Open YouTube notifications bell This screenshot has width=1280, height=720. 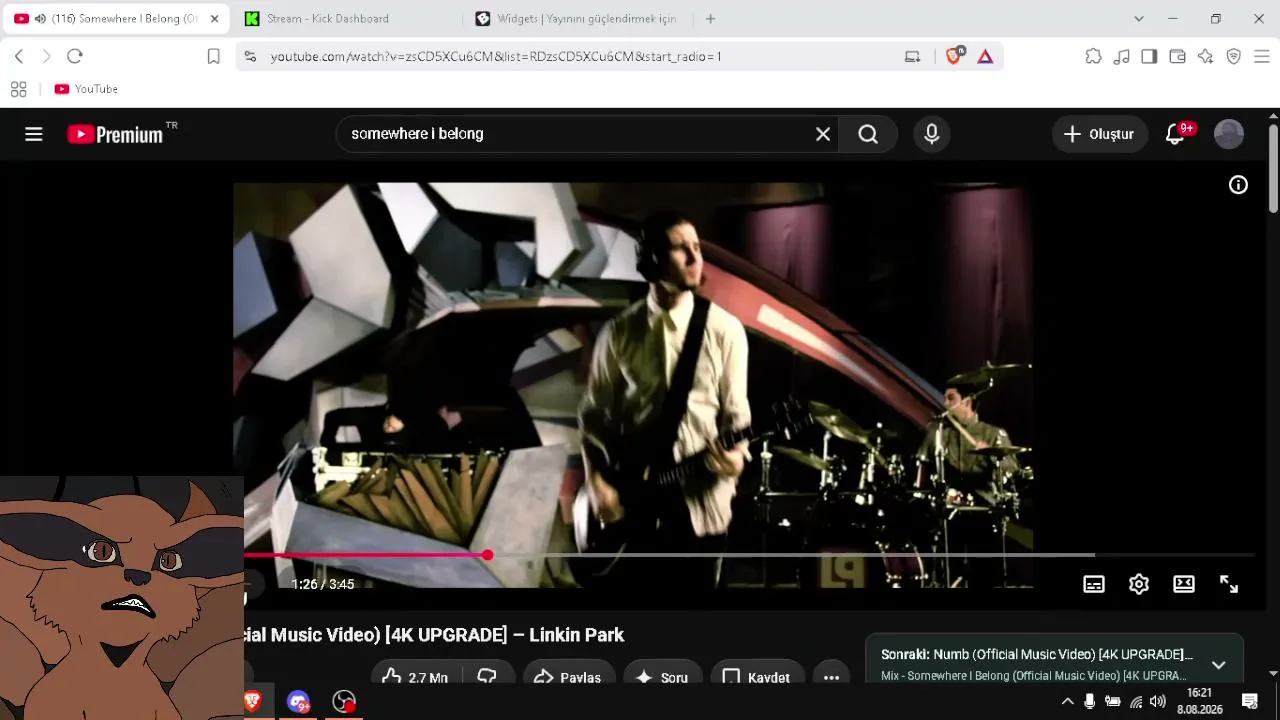click(1176, 134)
